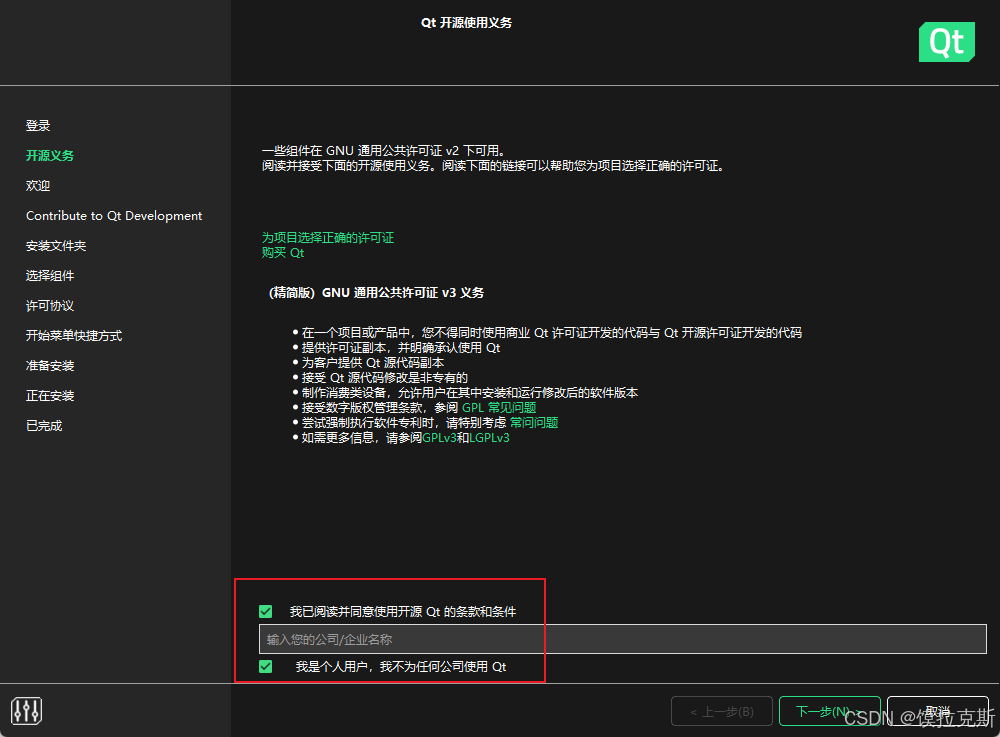Open the 常问问题 link about software patents
Screen dimensions: 1000x737
[534, 422]
